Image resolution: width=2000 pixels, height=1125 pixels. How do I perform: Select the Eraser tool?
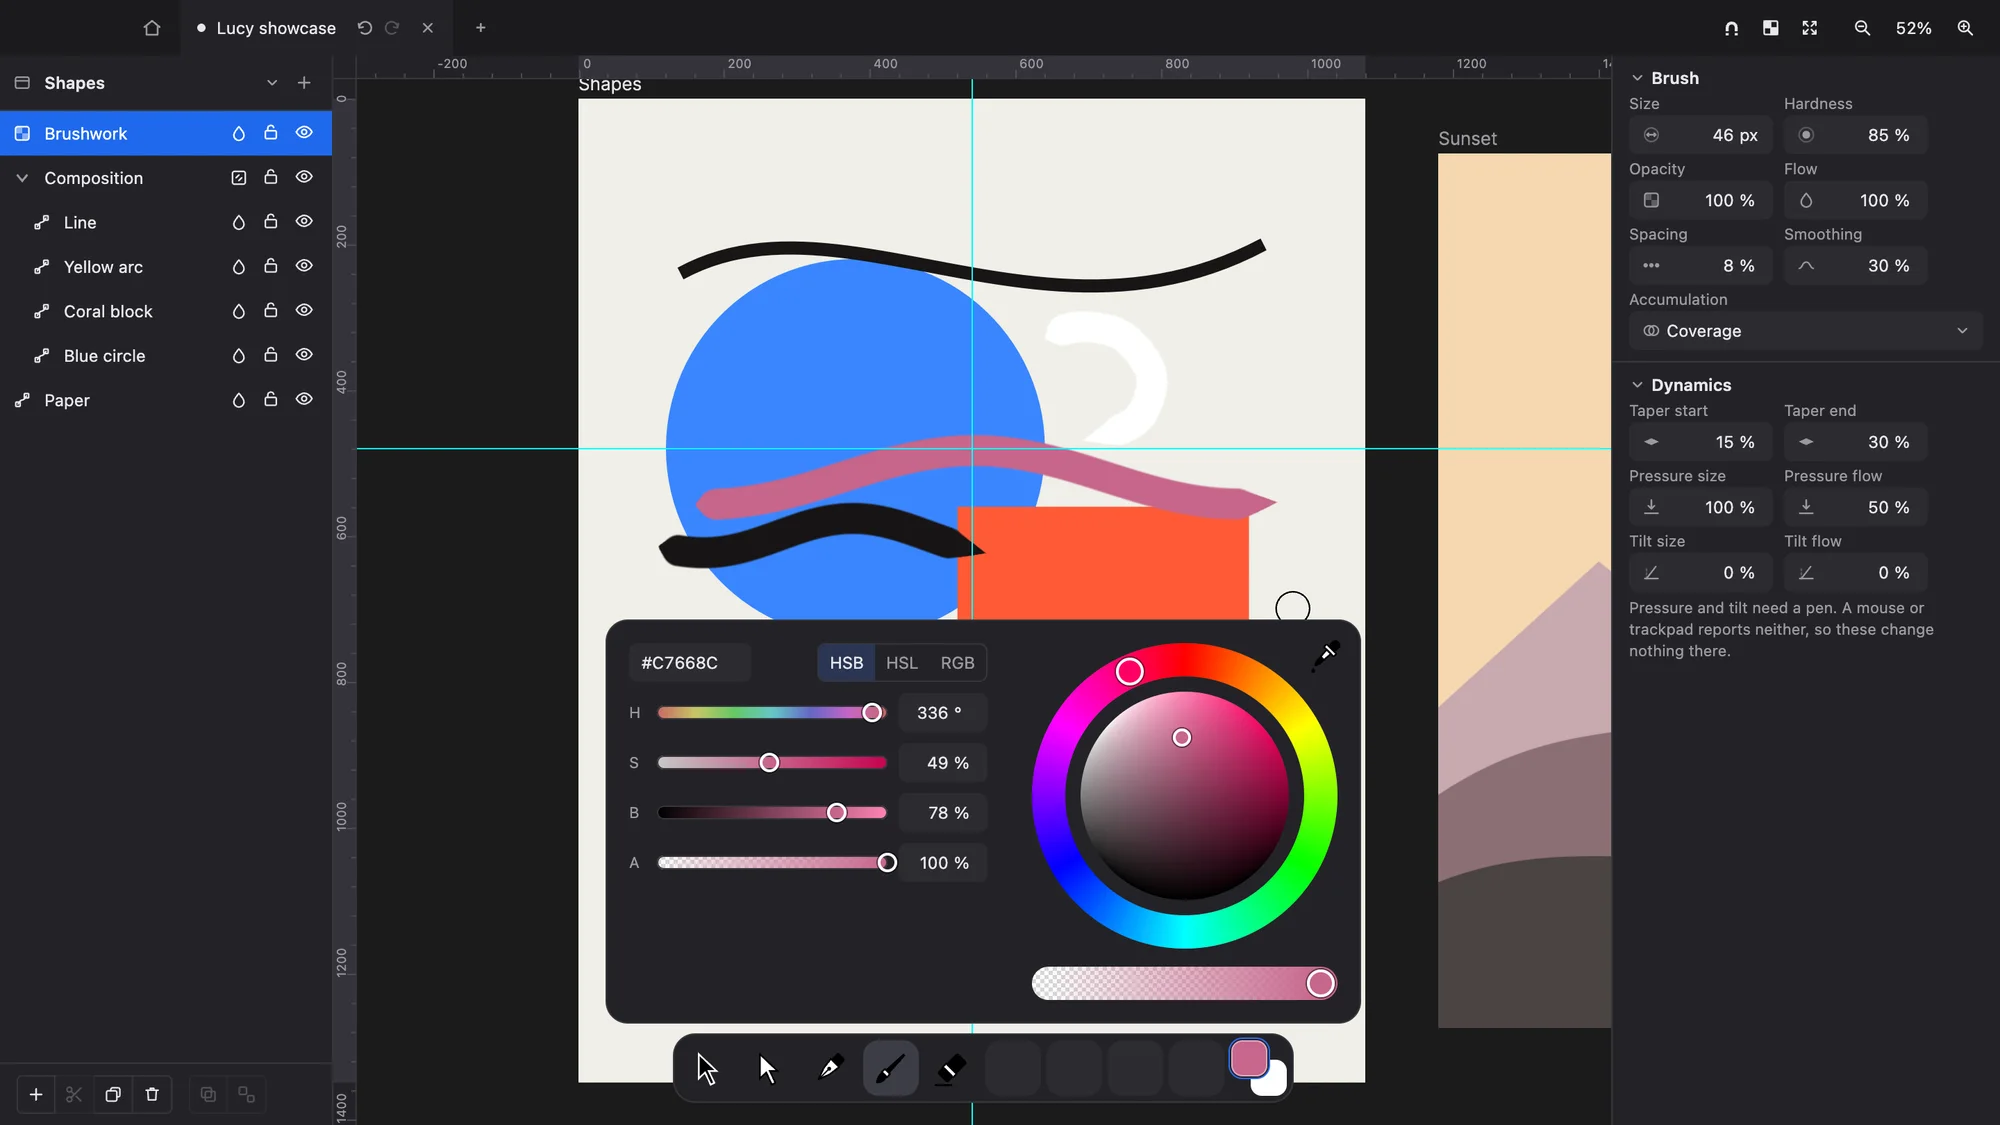951,1069
